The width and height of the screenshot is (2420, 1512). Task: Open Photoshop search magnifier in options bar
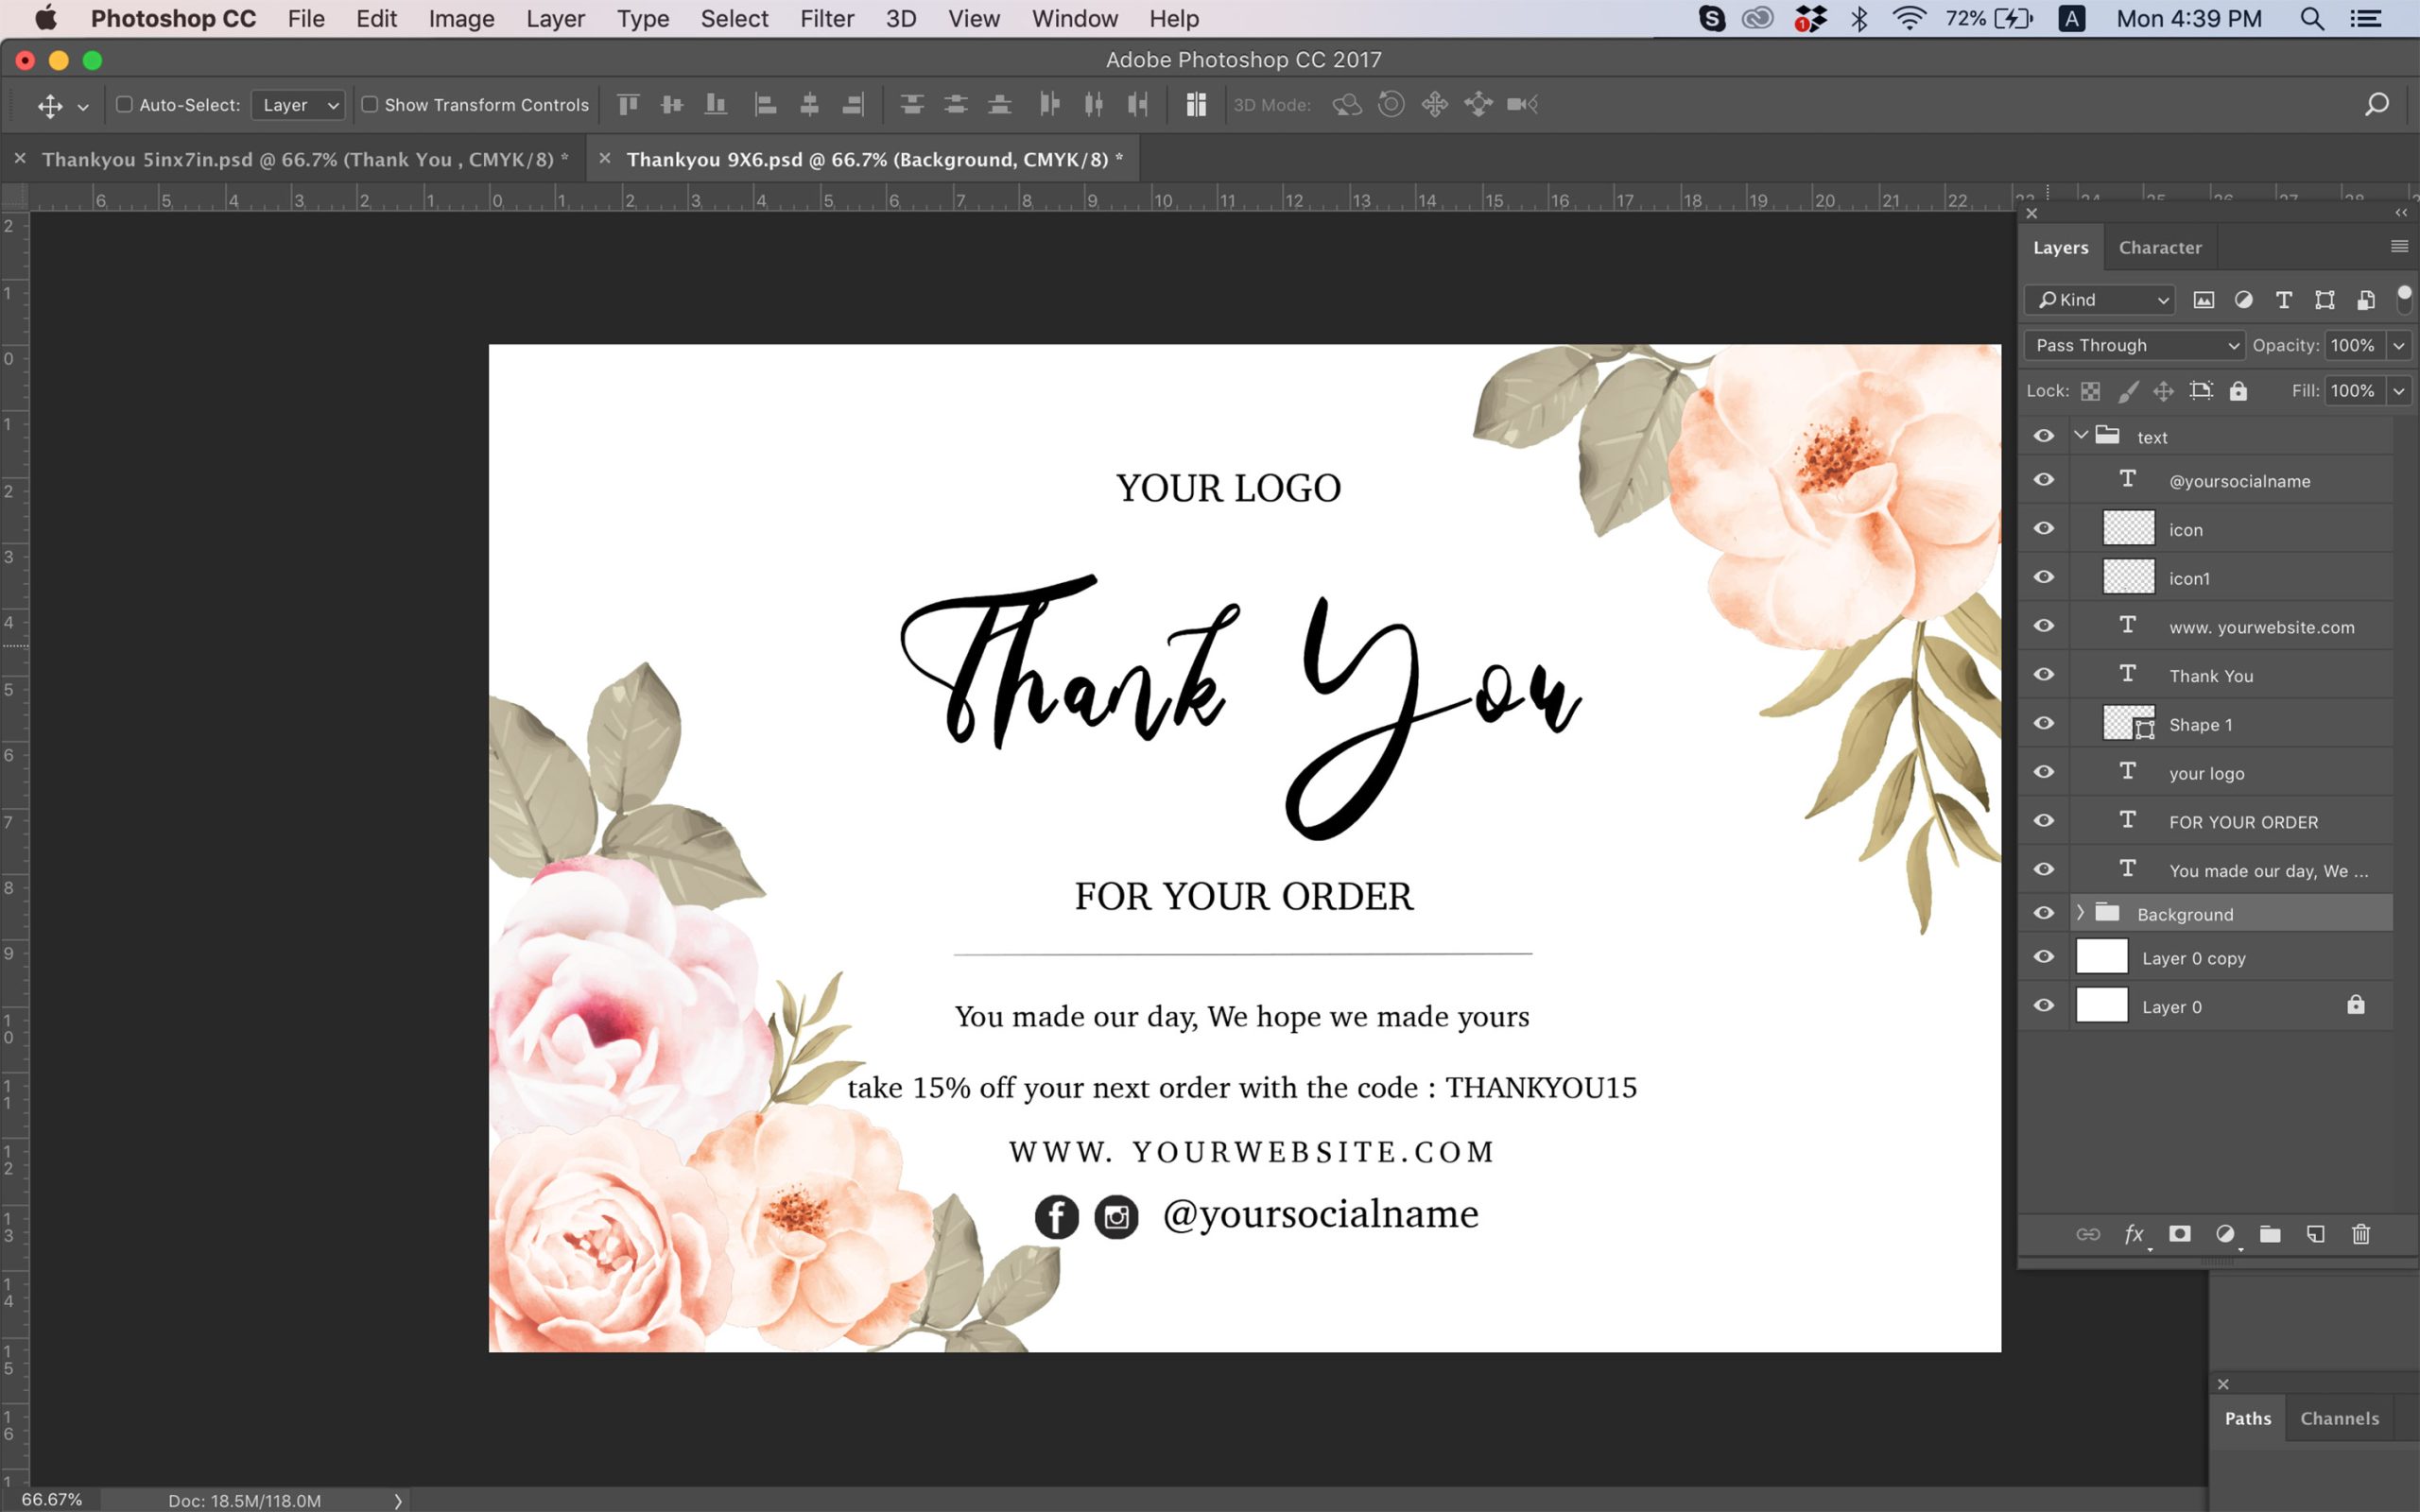pos(2377,104)
